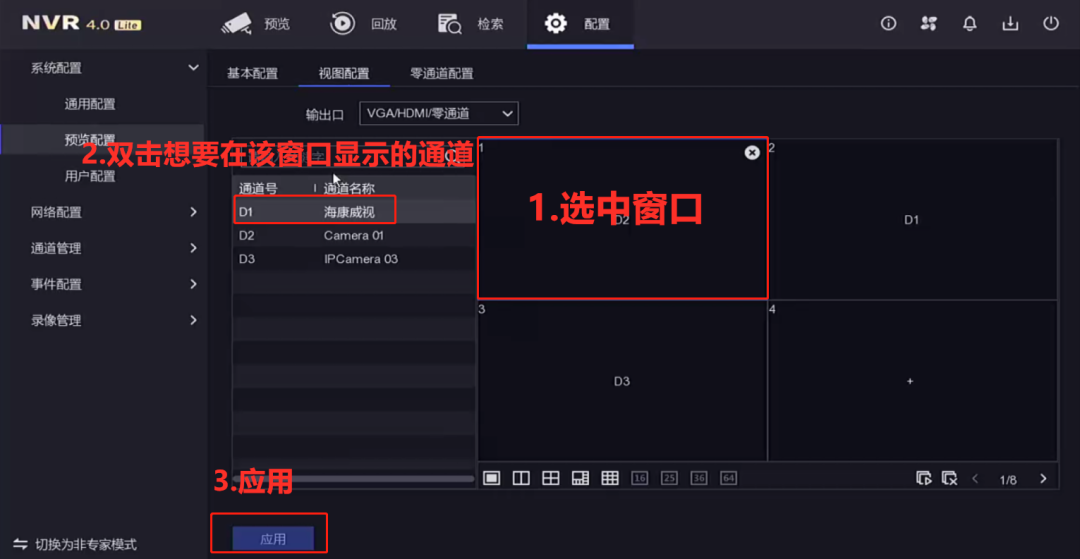Click the 通道号 column header
1080x559 pixels.
(257, 188)
